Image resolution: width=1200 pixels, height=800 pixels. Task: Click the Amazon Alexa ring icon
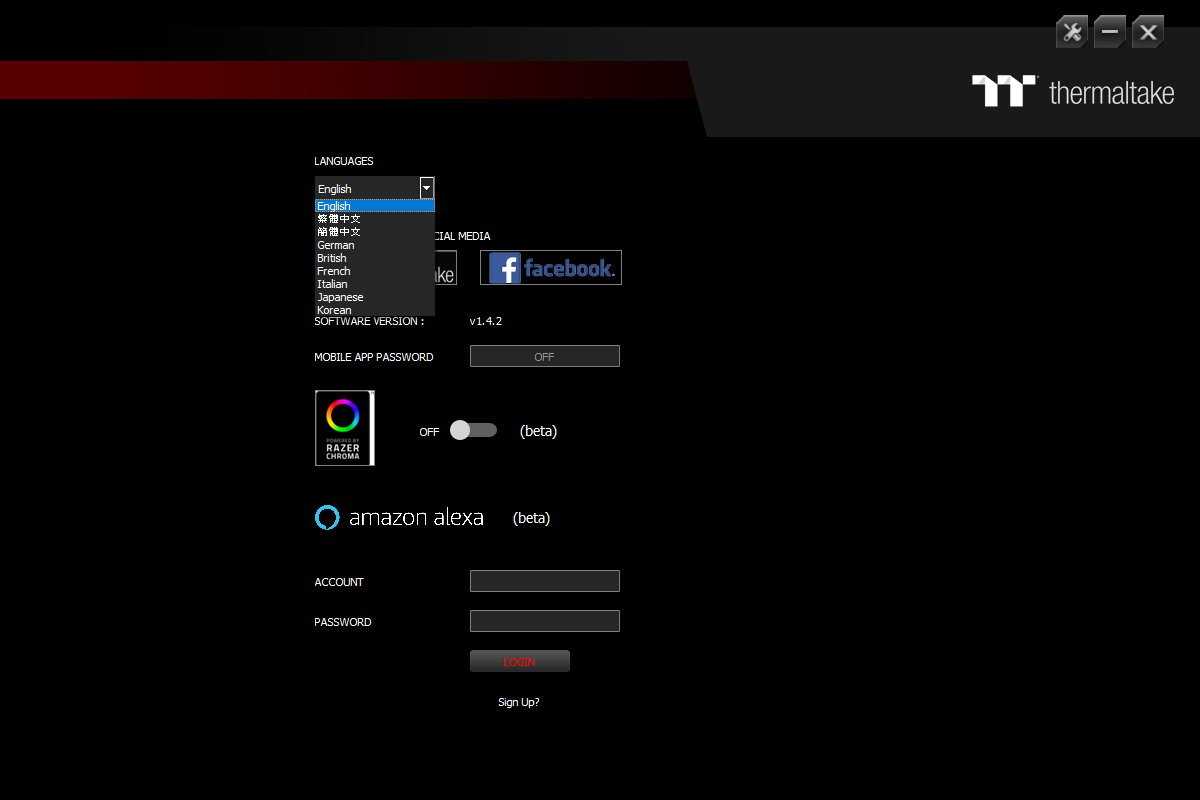tap(327, 517)
